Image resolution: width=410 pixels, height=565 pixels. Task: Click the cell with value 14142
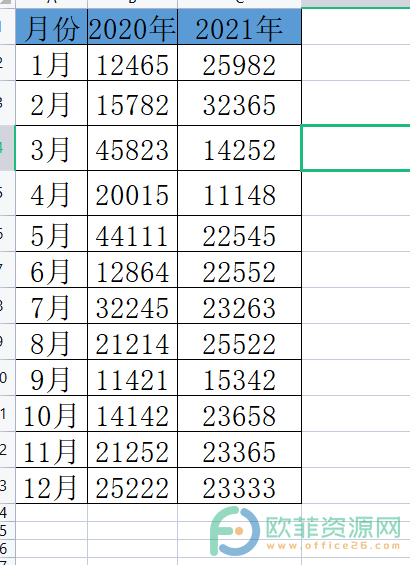tap(133, 414)
